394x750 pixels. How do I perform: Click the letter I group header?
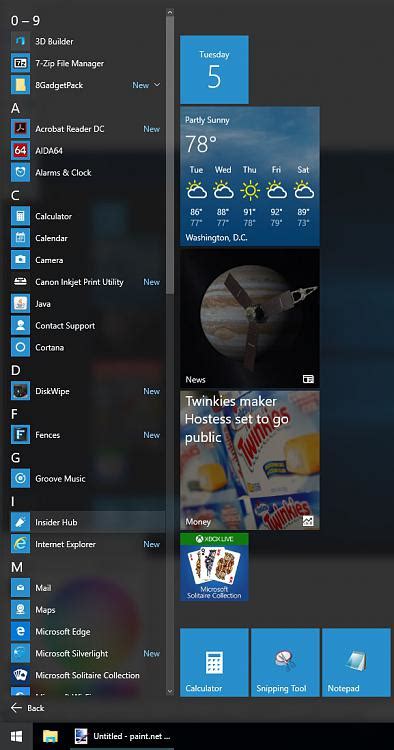pos(13,501)
